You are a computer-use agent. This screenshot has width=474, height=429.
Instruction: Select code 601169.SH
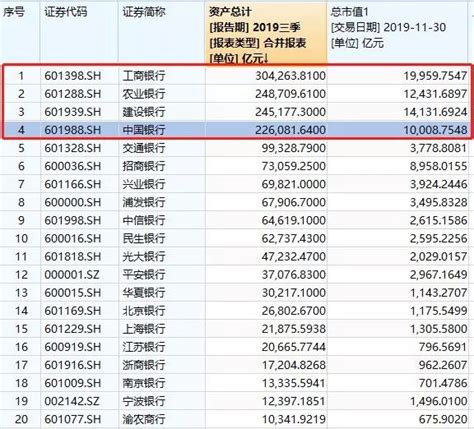point(73,311)
